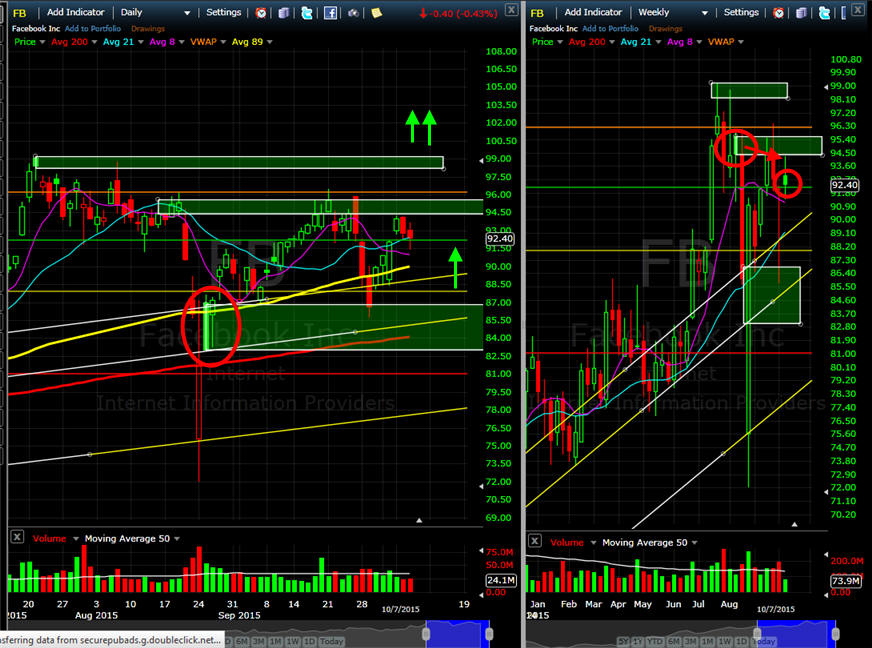
Task: Click the -0.40 (-0.43%) price change readout
Action: [x=458, y=13]
